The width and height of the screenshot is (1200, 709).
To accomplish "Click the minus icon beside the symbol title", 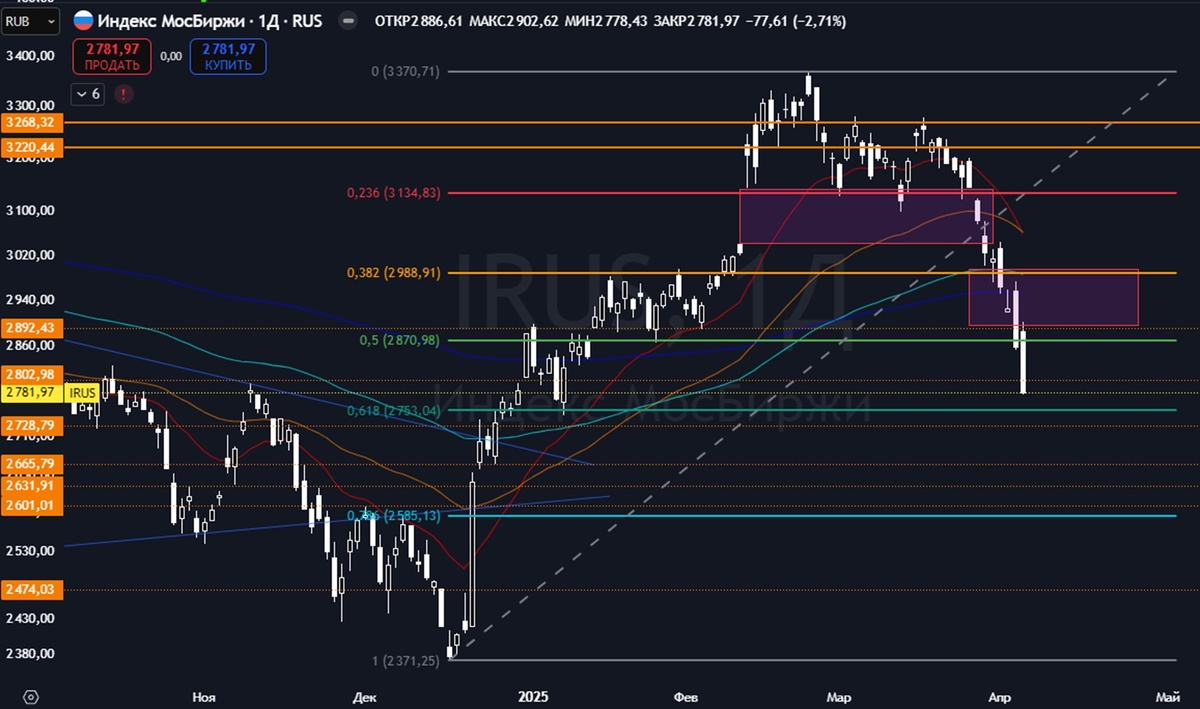I will pyautogui.click(x=346, y=19).
